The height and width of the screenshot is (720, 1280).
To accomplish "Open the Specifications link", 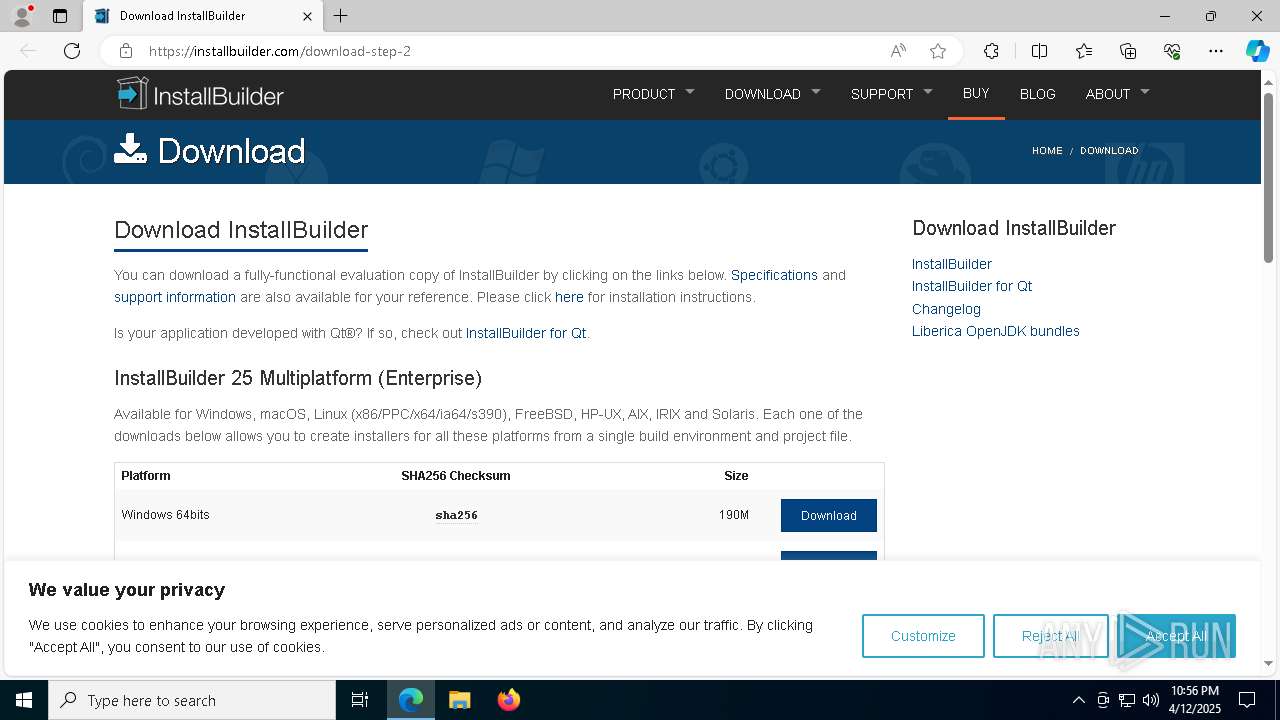I will coord(774,275).
